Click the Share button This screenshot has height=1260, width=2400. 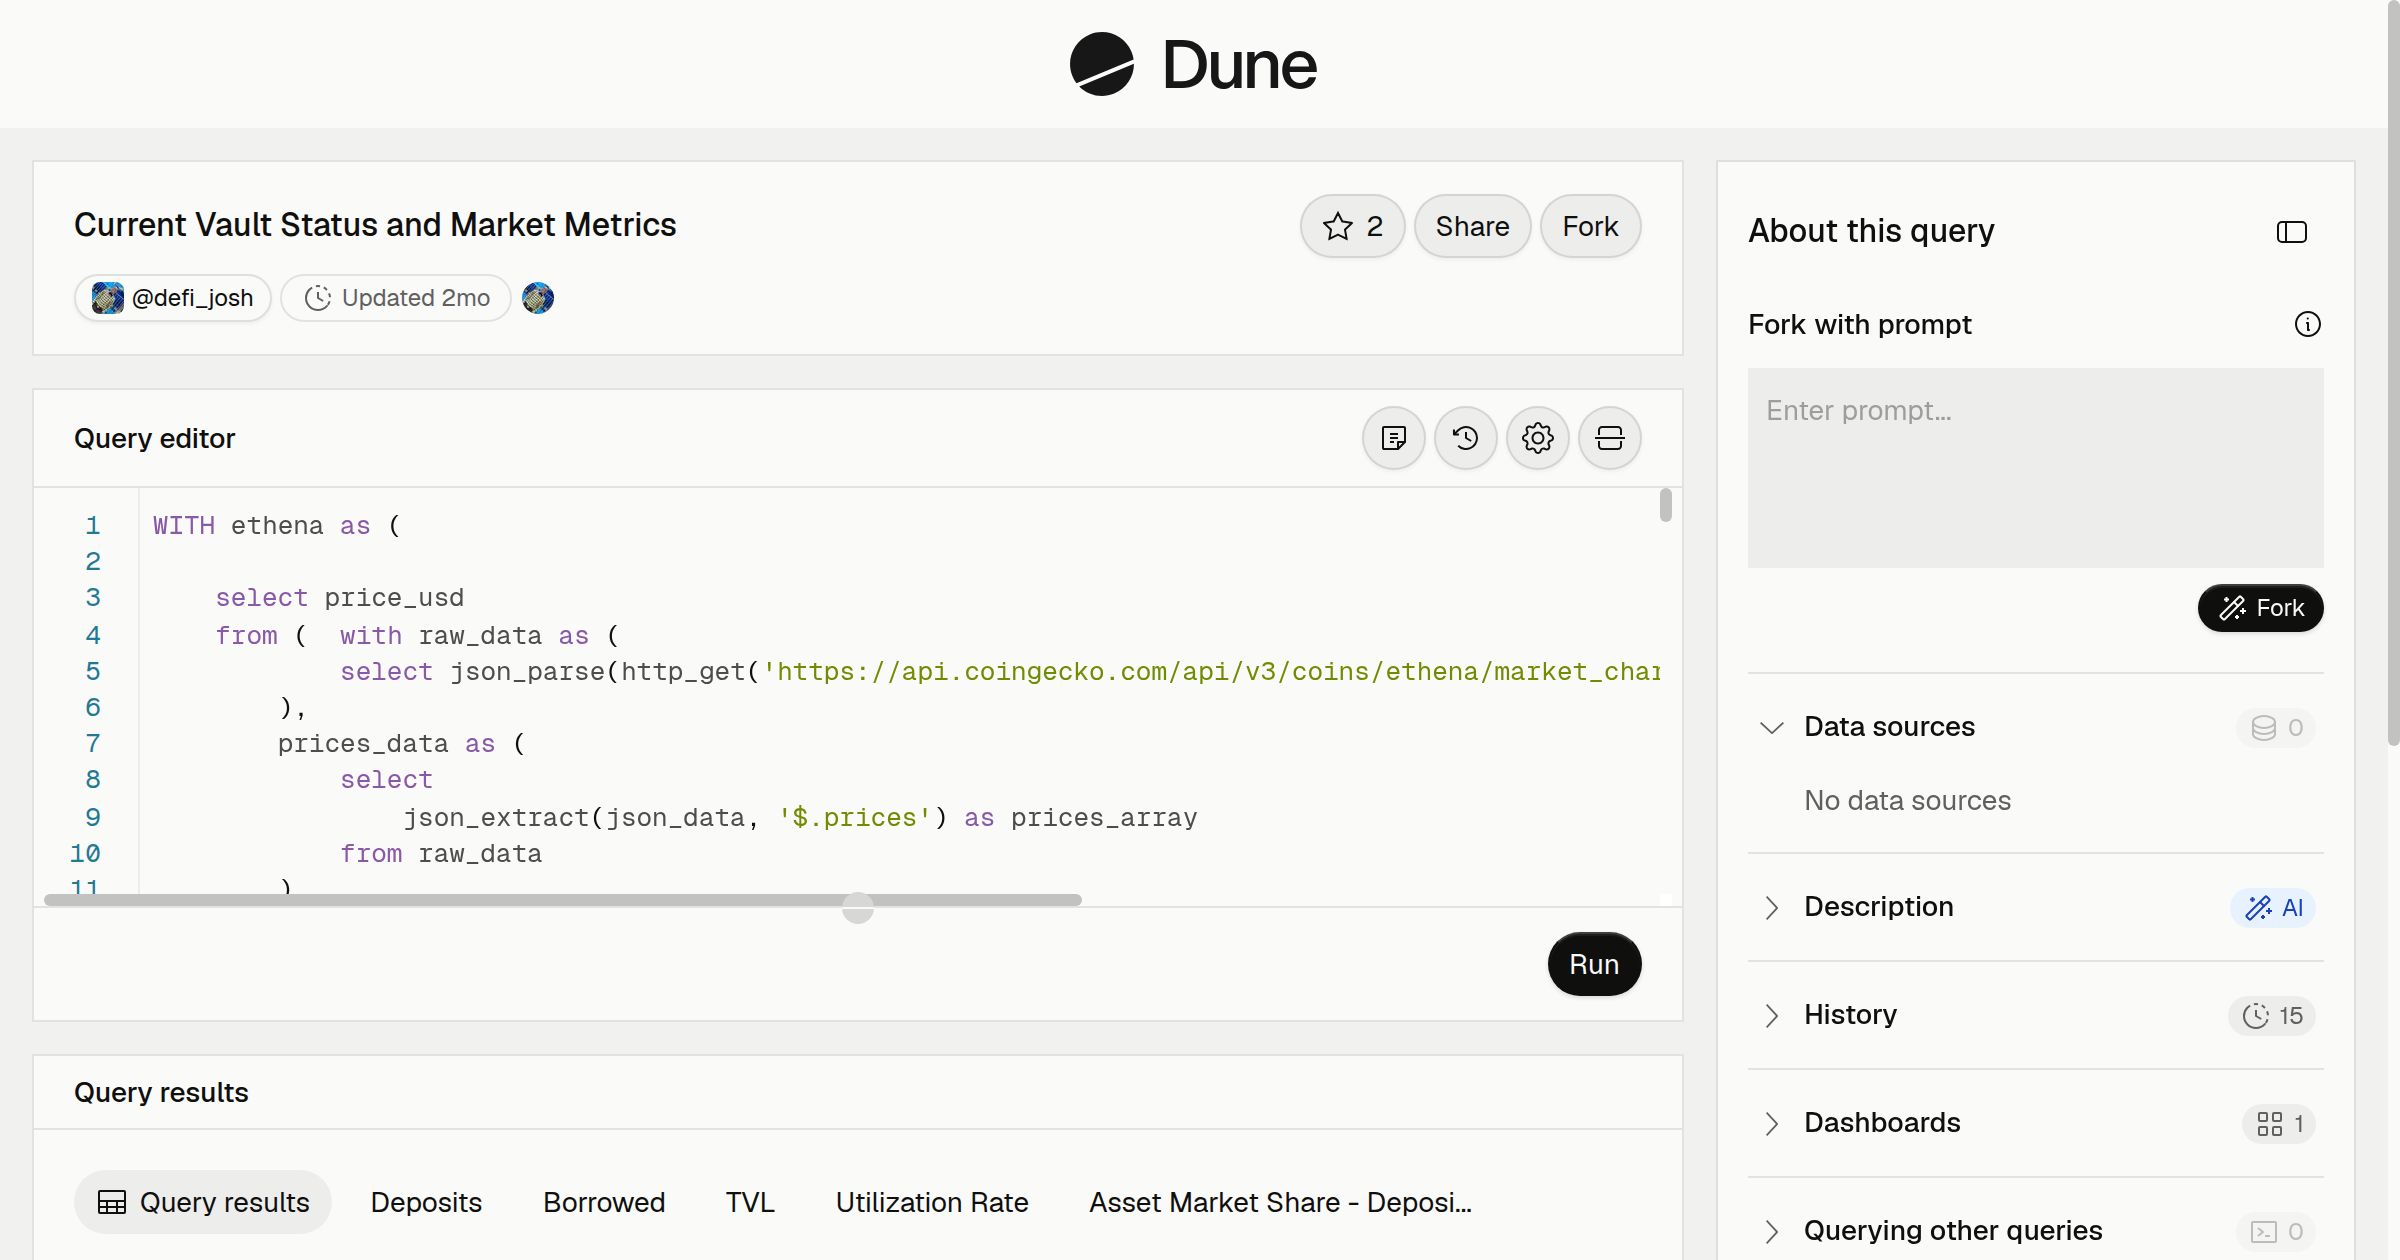1472,226
